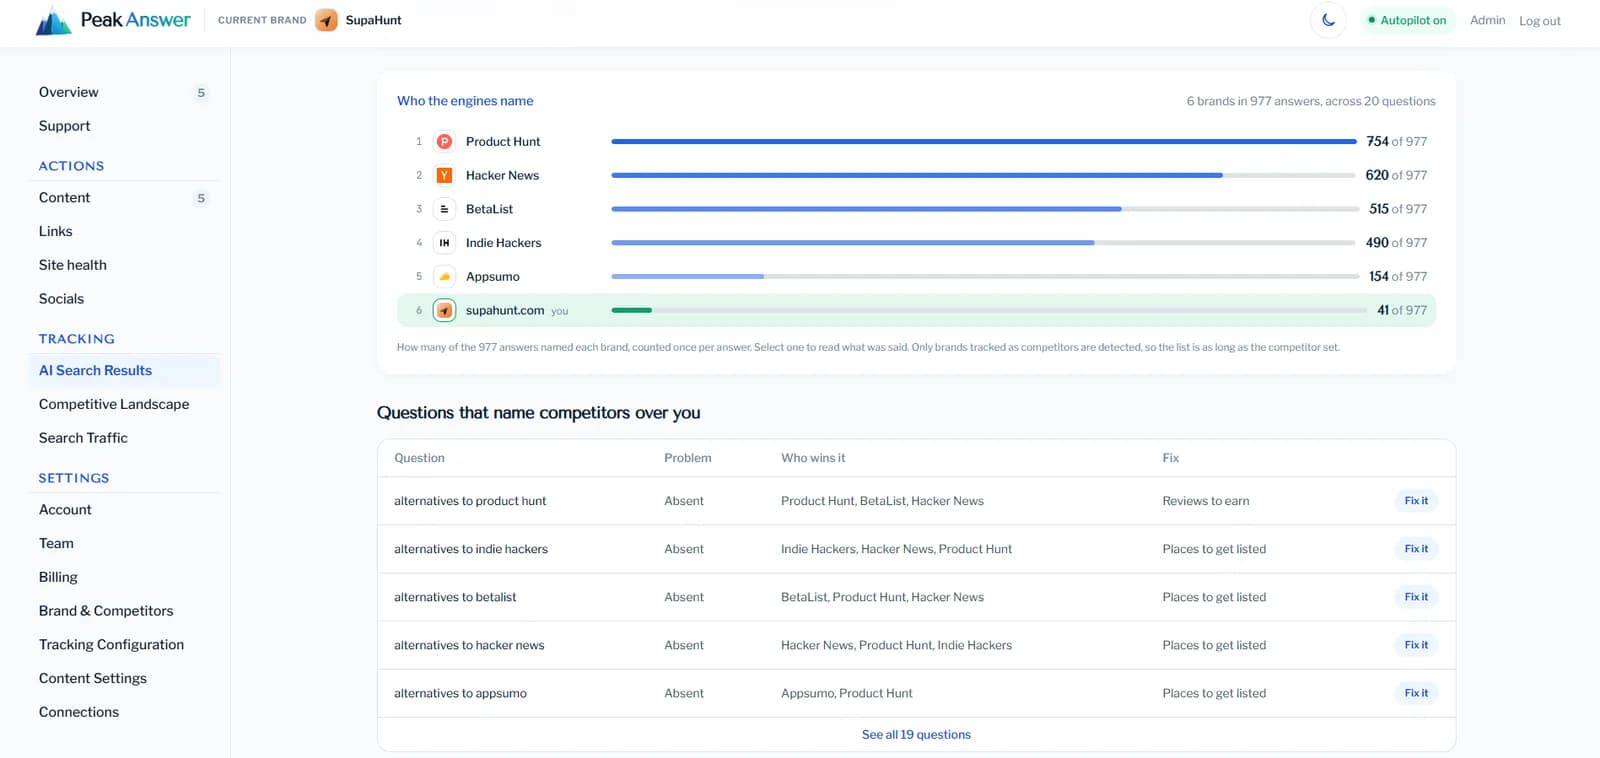1600x758 pixels.
Task: Click the BetaList brand icon
Action: [x=445, y=209]
